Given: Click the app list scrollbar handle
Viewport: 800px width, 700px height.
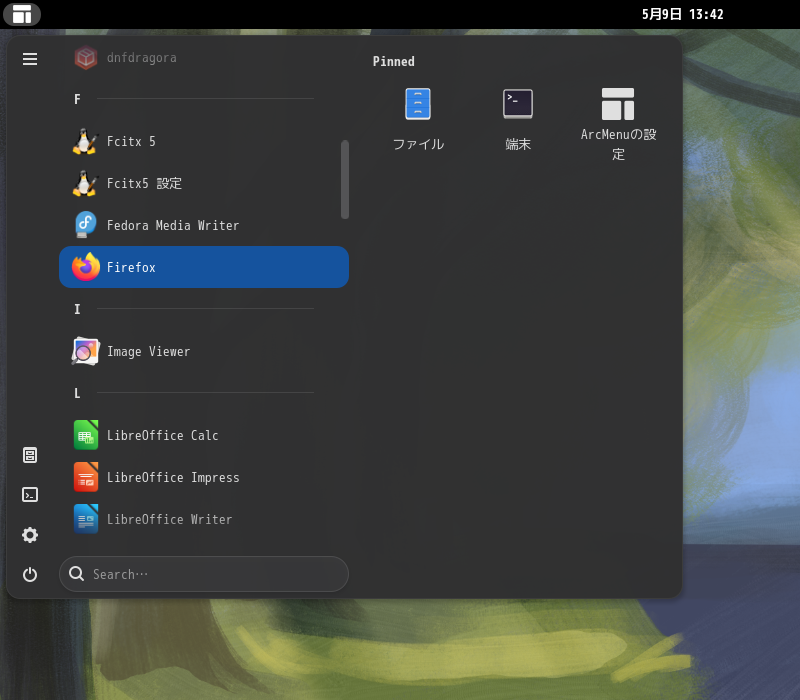Looking at the screenshot, I should (x=345, y=180).
